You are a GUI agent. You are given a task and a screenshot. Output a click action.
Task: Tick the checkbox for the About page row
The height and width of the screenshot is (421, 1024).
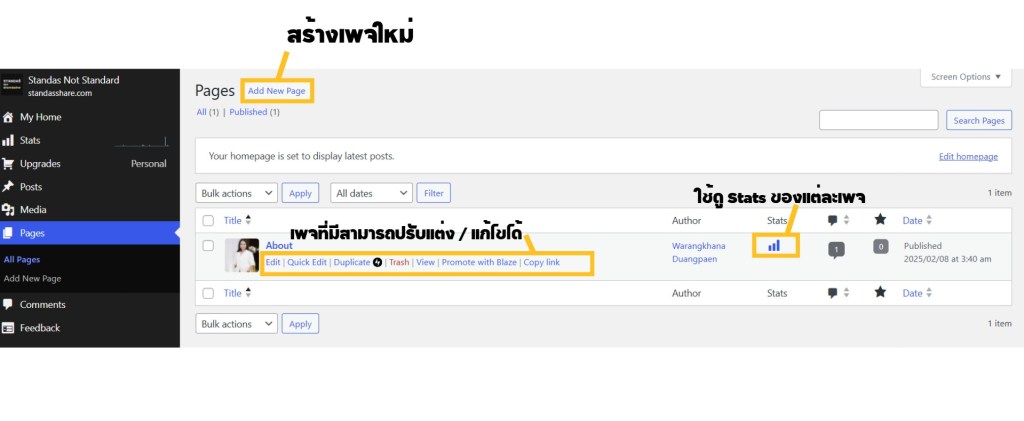coord(208,245)
